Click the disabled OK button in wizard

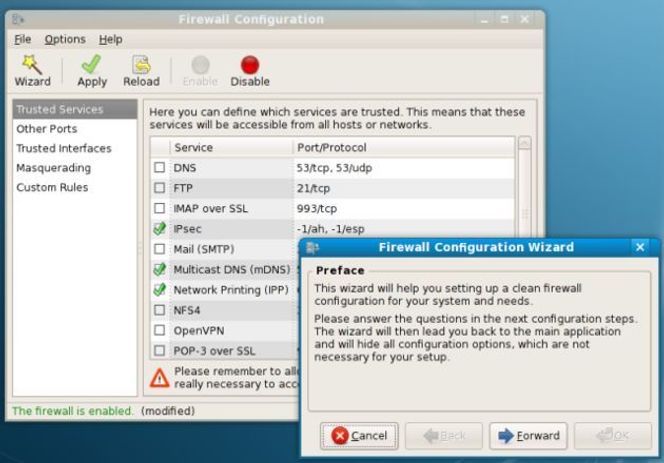pyautogui.click(x=612, y=435)
